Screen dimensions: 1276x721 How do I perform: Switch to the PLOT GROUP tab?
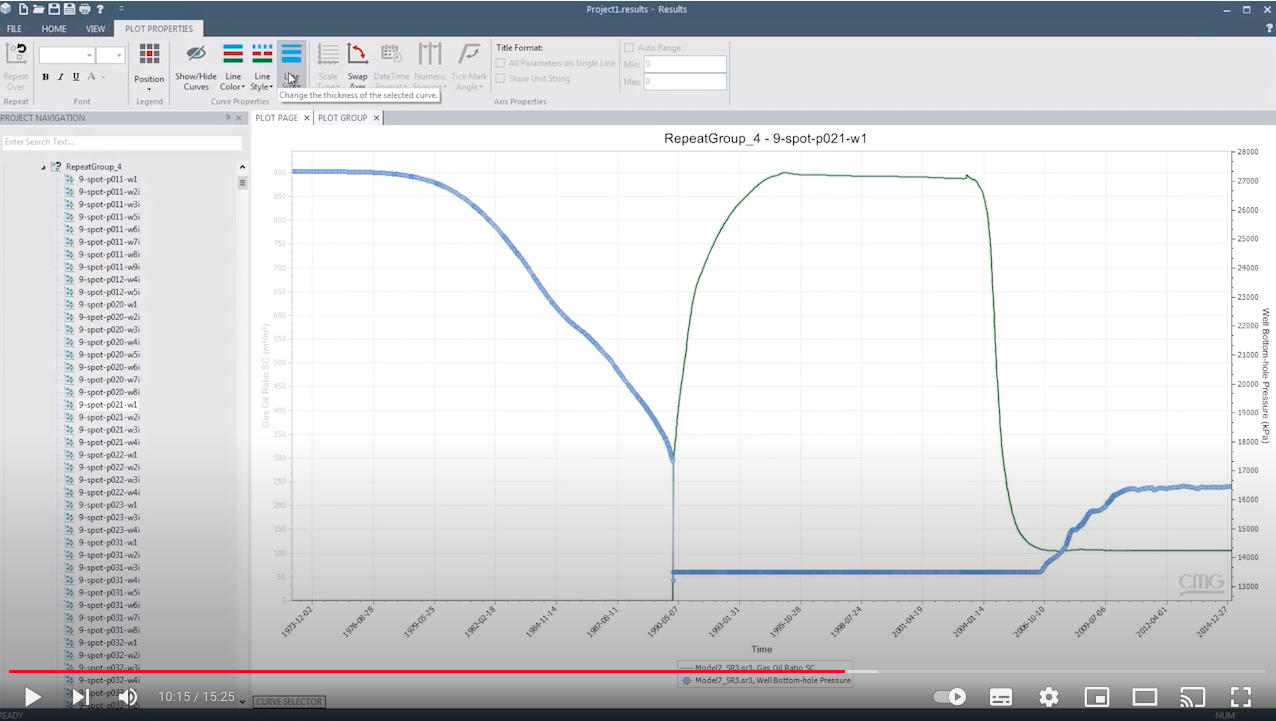342,118
